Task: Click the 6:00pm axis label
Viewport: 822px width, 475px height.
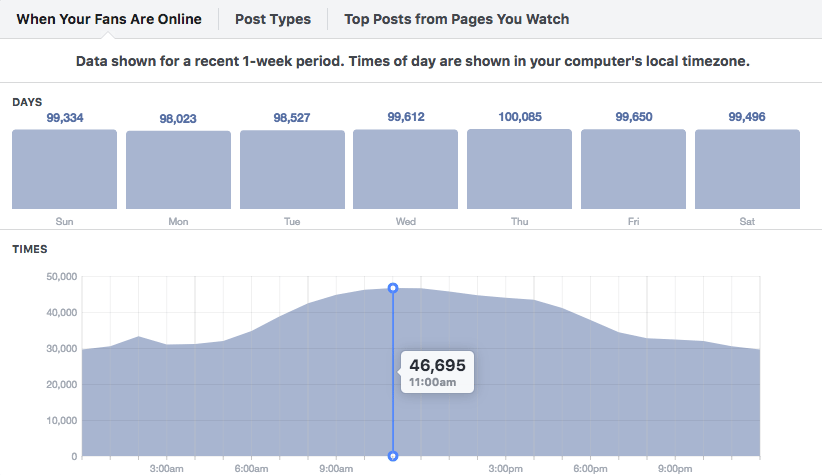Action: [x=590, y=469]
